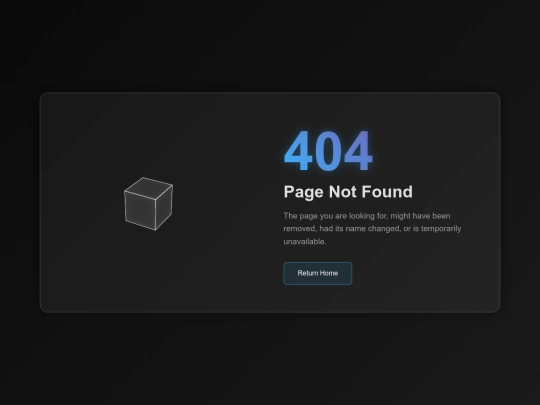The height and width of the screenshot is (405, 540).
Task: Click the right side face of the cube
Action: [164, 208]
